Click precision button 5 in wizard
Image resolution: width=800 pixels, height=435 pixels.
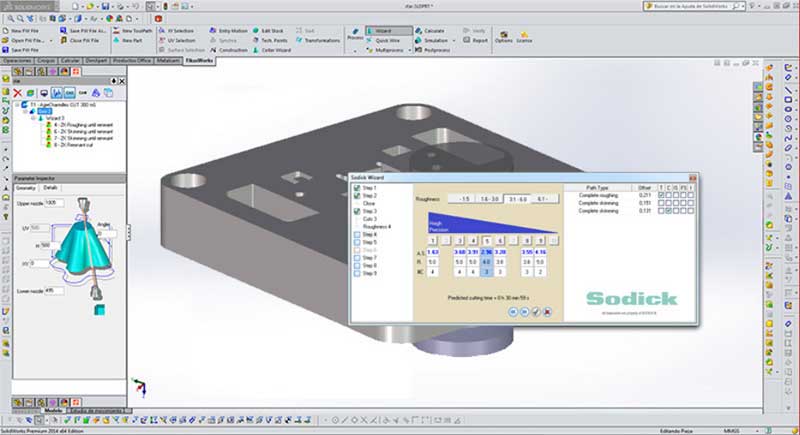point(487,241)
